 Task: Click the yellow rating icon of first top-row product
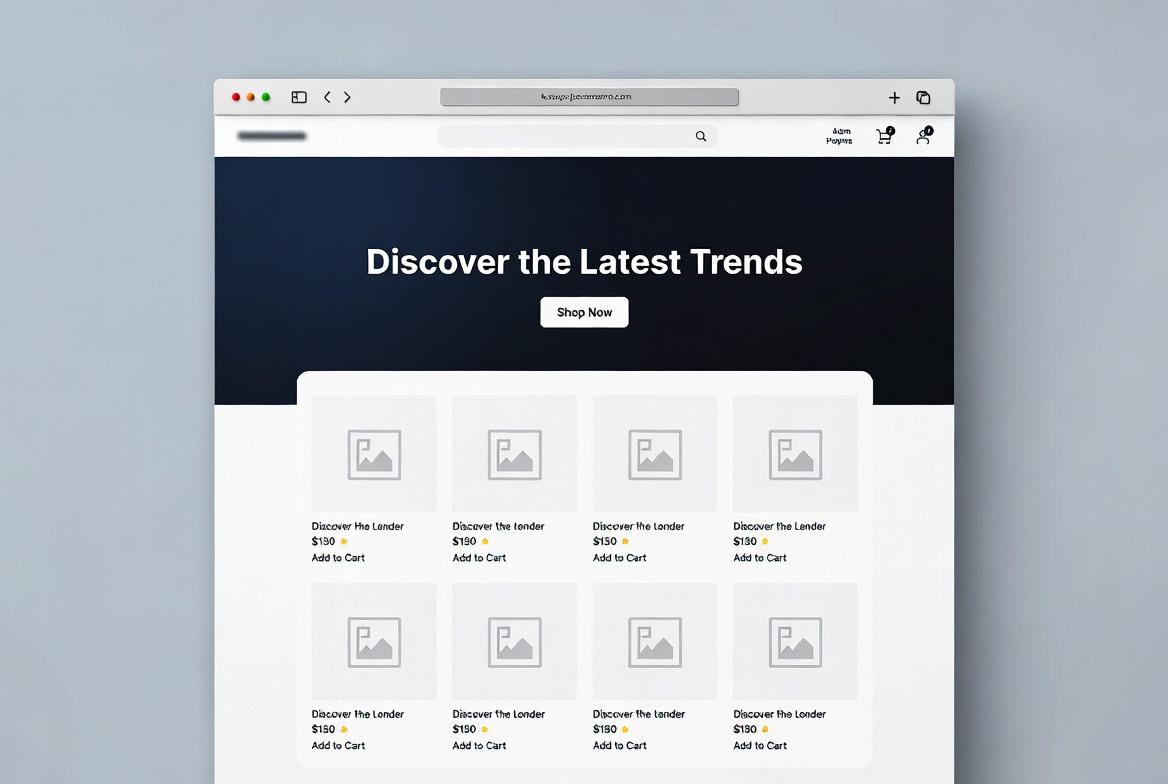(x=343, y=542)
